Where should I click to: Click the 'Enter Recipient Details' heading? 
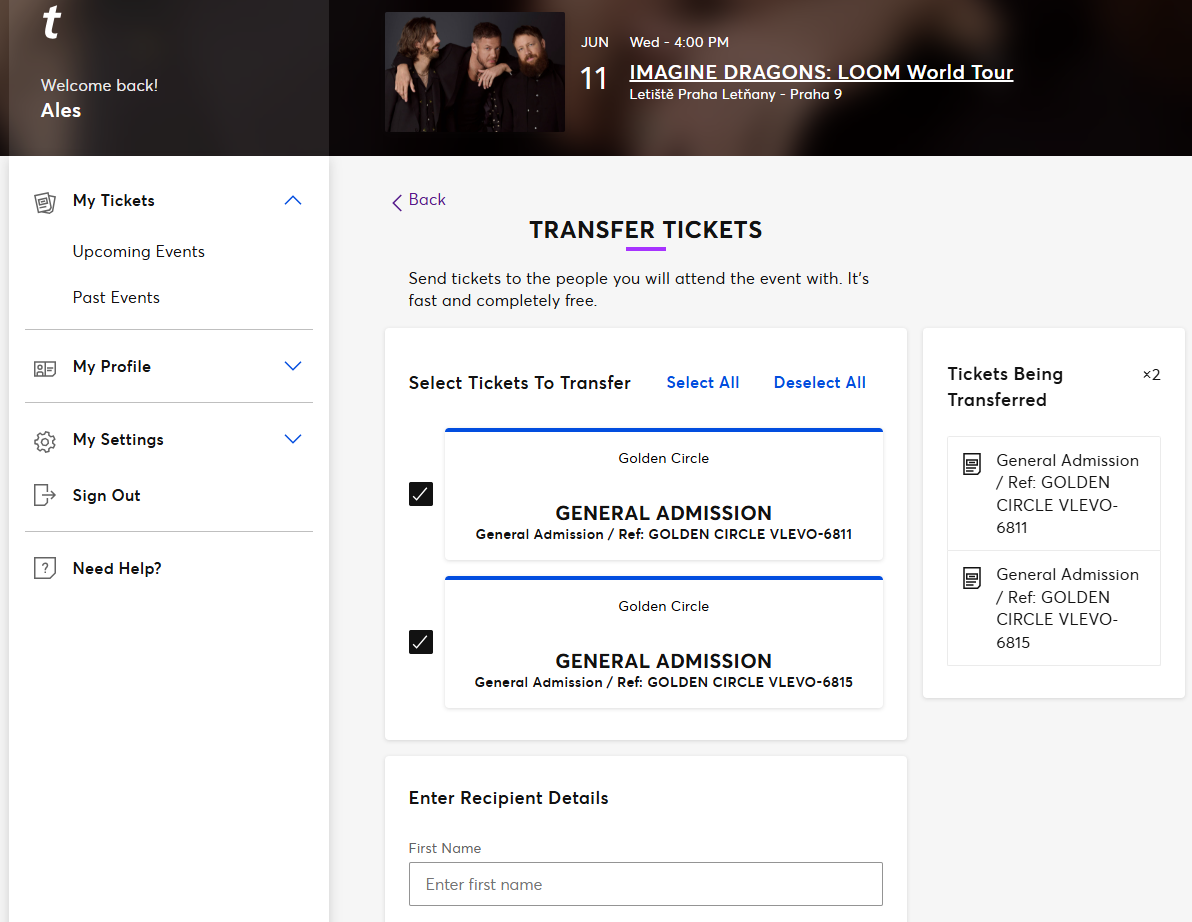pos(509,798)
